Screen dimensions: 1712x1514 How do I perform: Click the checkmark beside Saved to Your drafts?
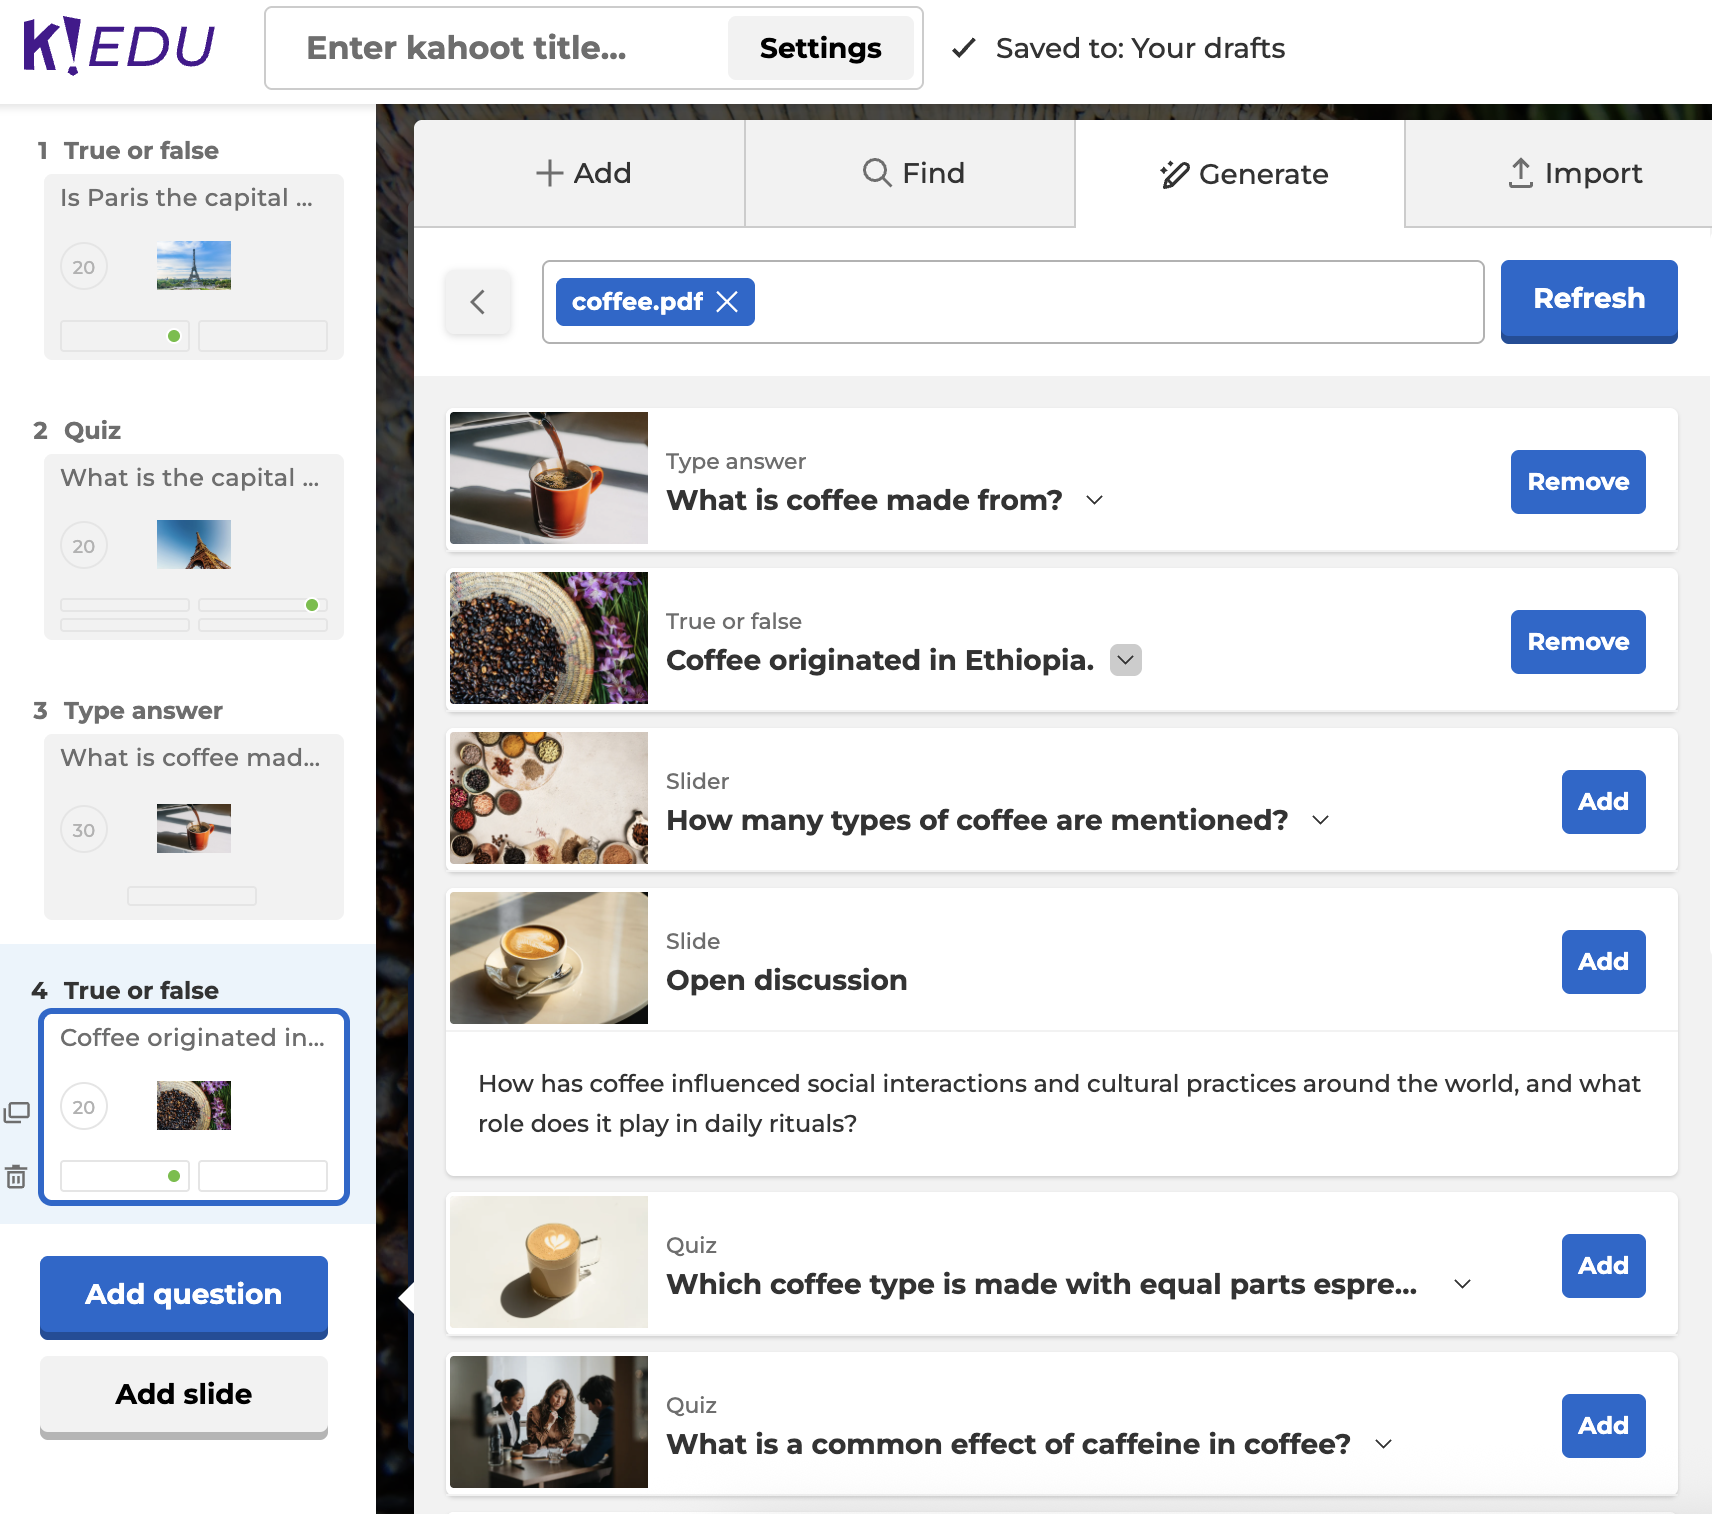click(963, 48)
